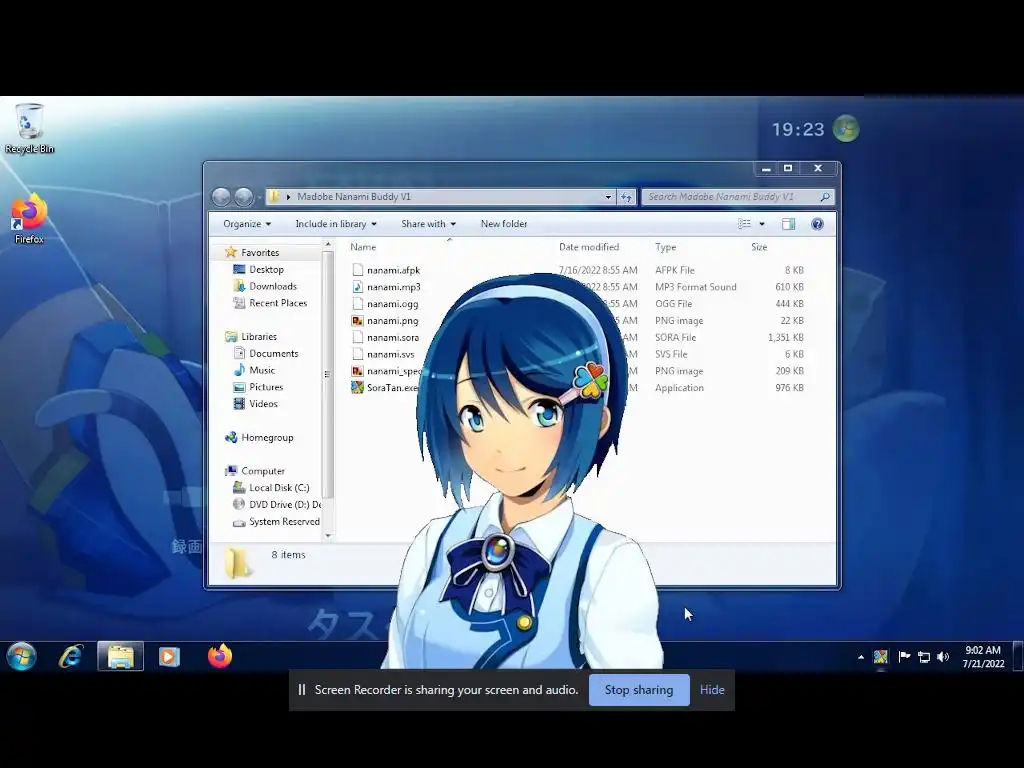Image resolution: width=1024 pixels, height=768 pixels.
Task: Expand the address bar history dropdown arrow
Action: [608, 197]
